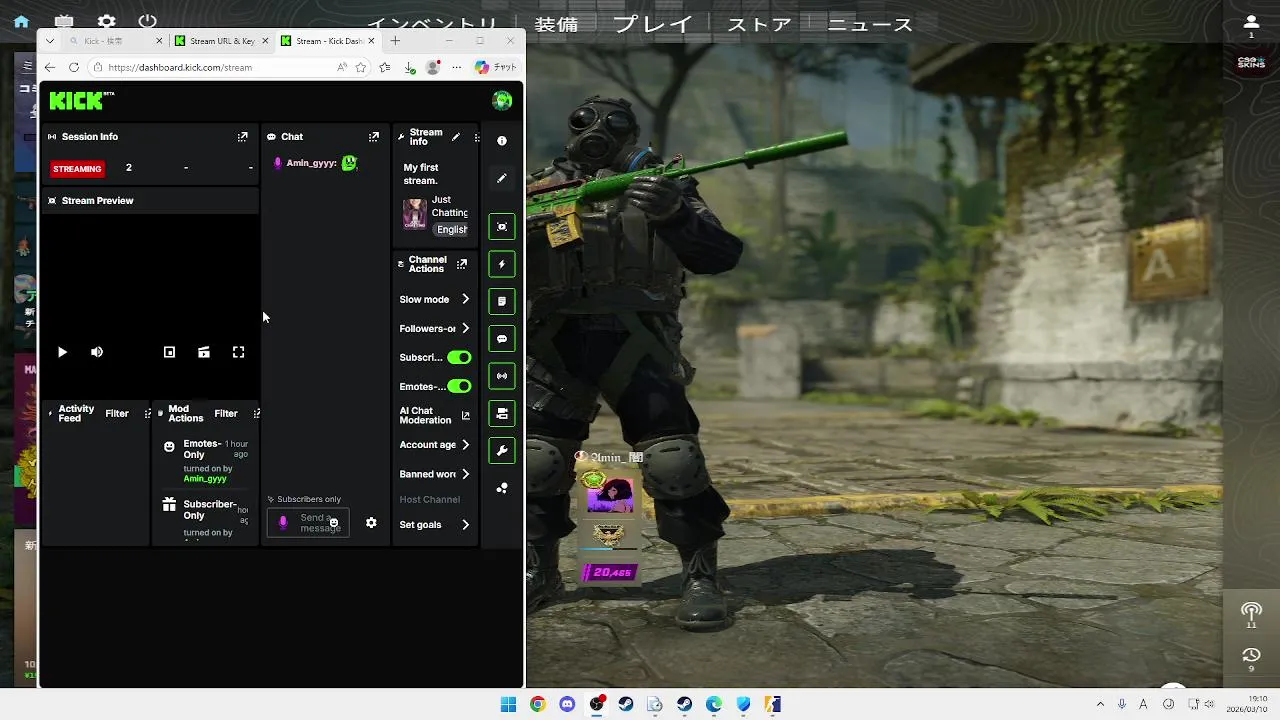The image size is (1280, 720).
Task: Toggle the broadcast signal sidebar icon
Action: [x=502, y=376]
